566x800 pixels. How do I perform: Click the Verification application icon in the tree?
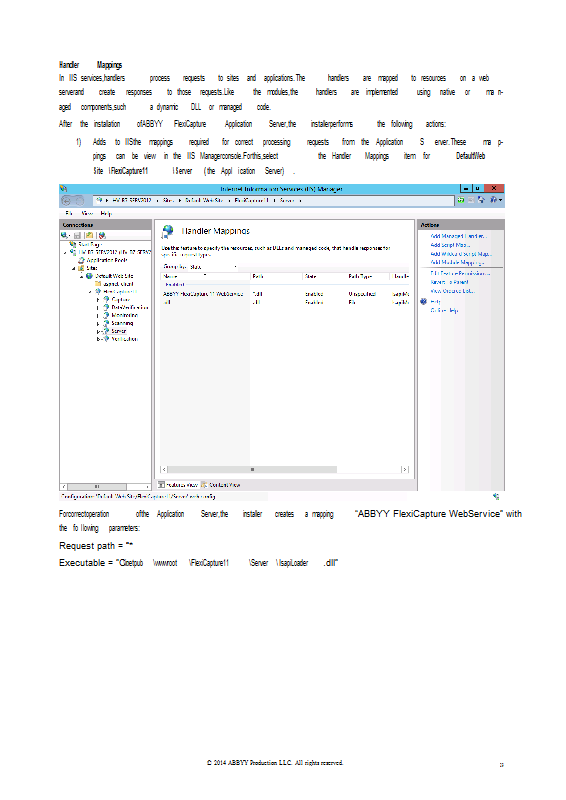(106, 339)
